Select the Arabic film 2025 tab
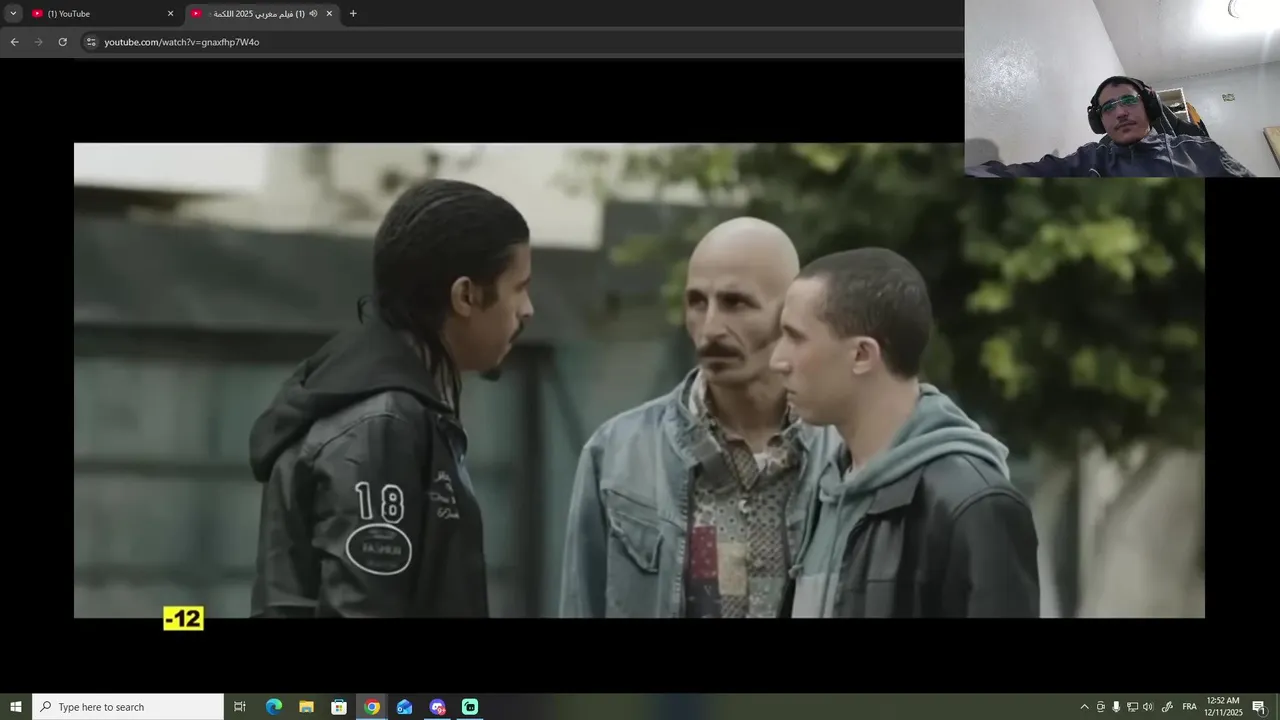The width and height of the screenshot is (1280, 720). 263,14
